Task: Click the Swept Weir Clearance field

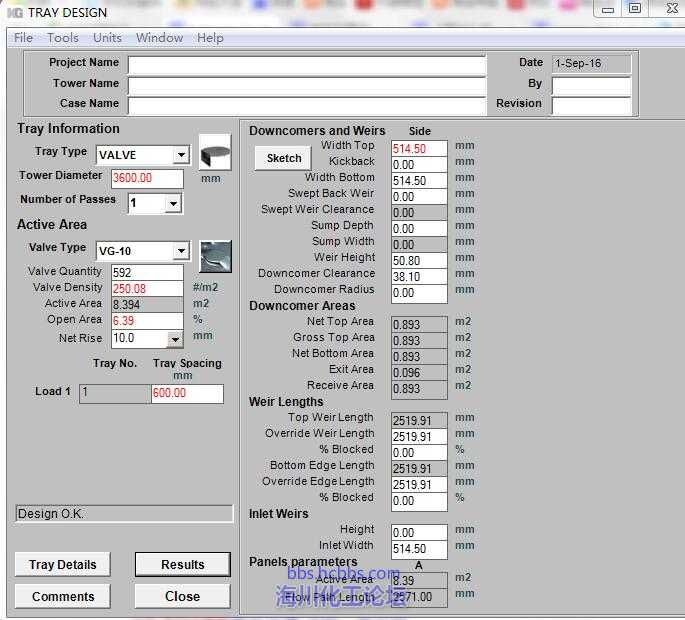Action: click(419, 213)
